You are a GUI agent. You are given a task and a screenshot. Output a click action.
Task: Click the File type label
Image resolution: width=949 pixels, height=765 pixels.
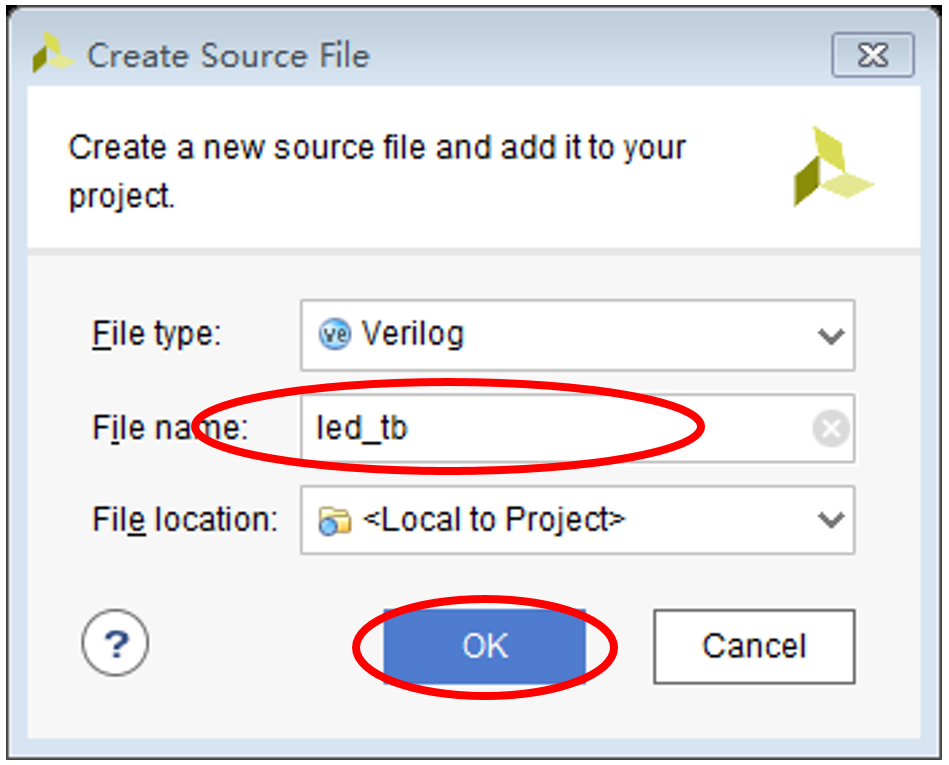[156, 333]
